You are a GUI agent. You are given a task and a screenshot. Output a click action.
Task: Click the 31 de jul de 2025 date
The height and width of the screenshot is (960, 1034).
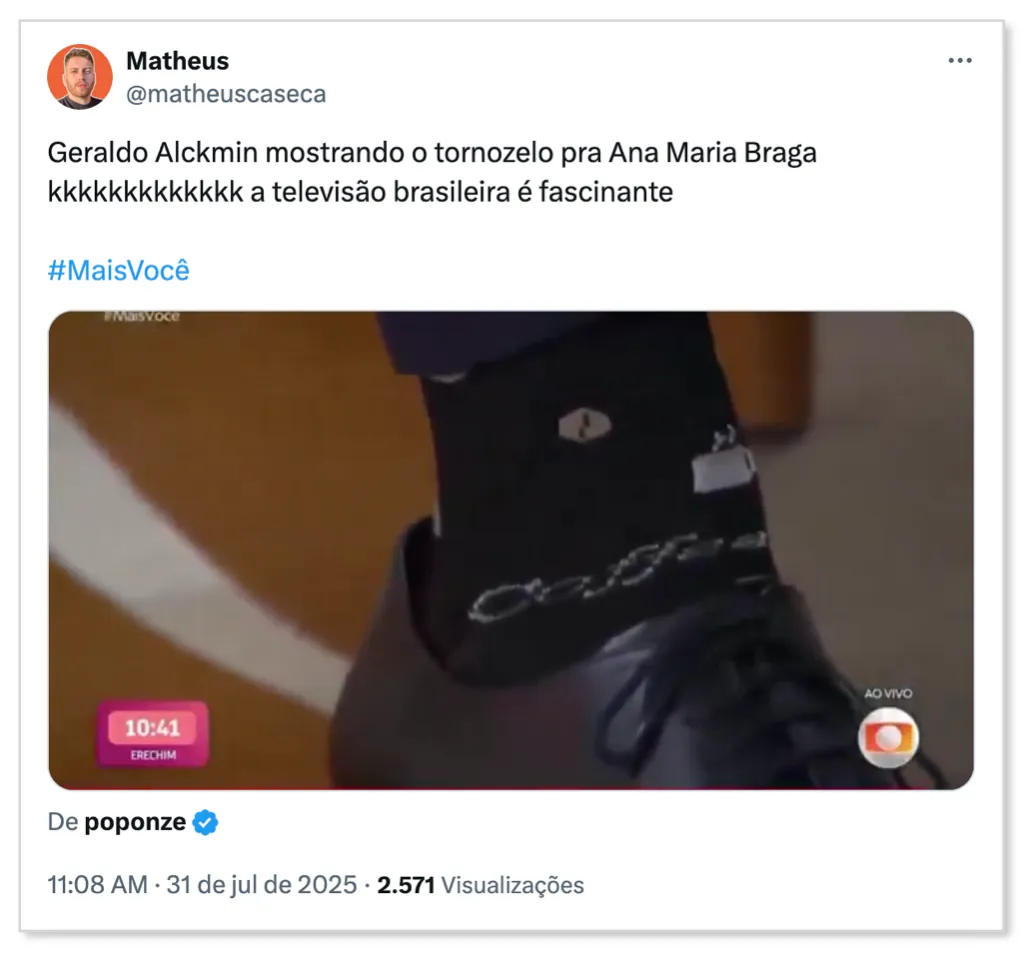262,885
